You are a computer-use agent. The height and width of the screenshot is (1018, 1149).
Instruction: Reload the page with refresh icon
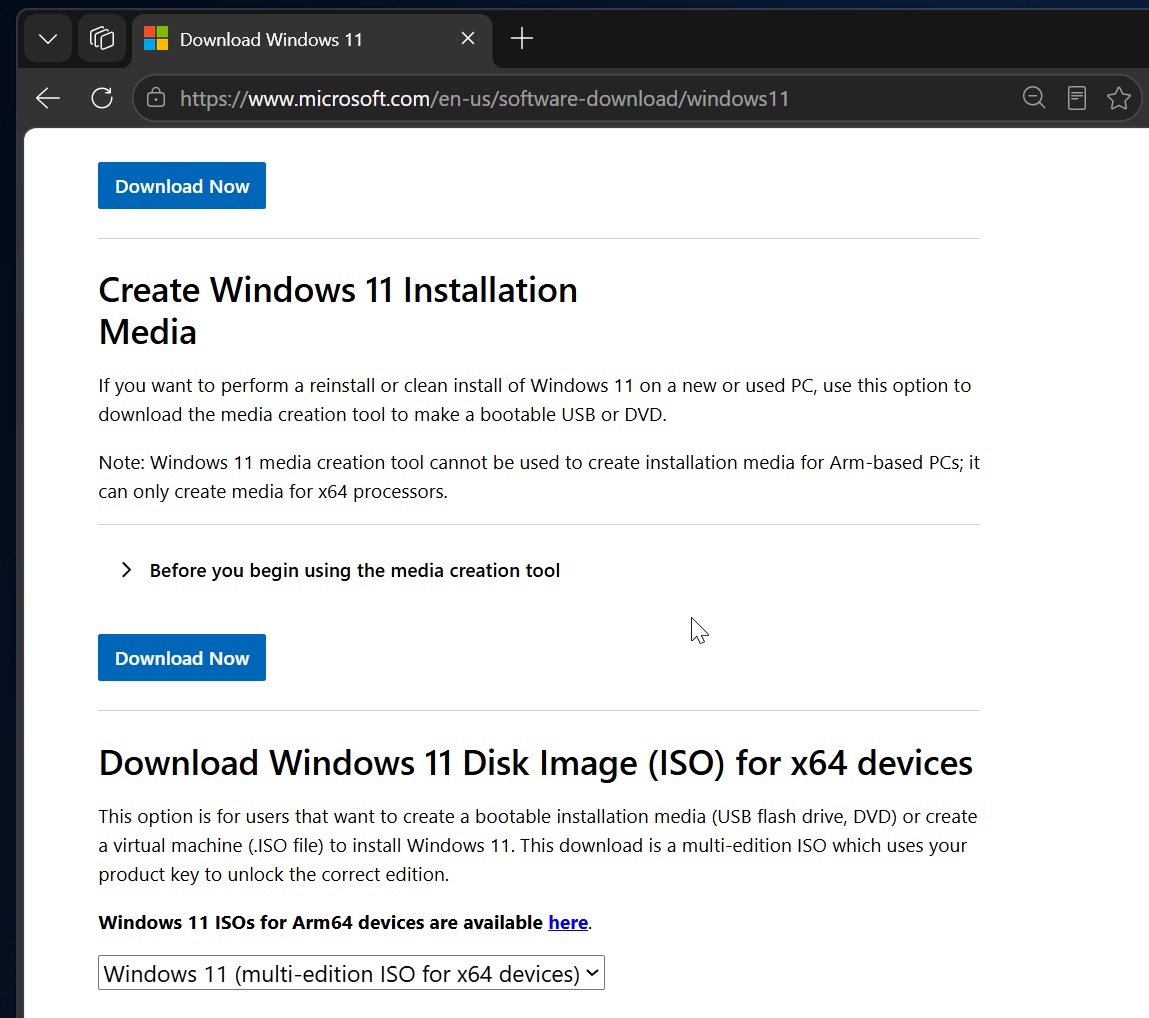(102, 98)
